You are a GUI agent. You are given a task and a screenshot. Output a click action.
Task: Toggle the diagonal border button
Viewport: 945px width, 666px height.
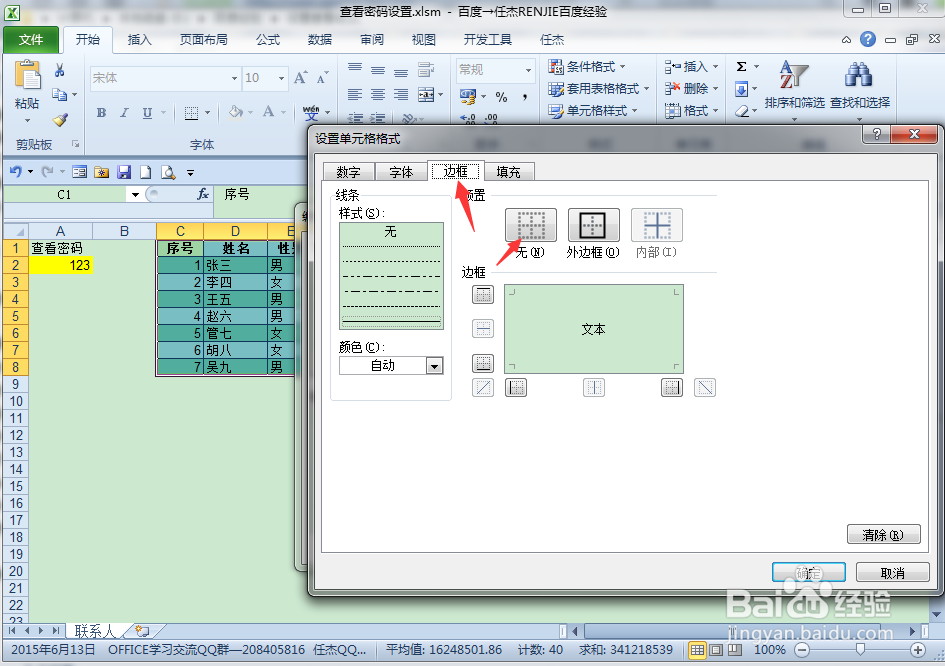pyautogui.click(x=483, y=387)
